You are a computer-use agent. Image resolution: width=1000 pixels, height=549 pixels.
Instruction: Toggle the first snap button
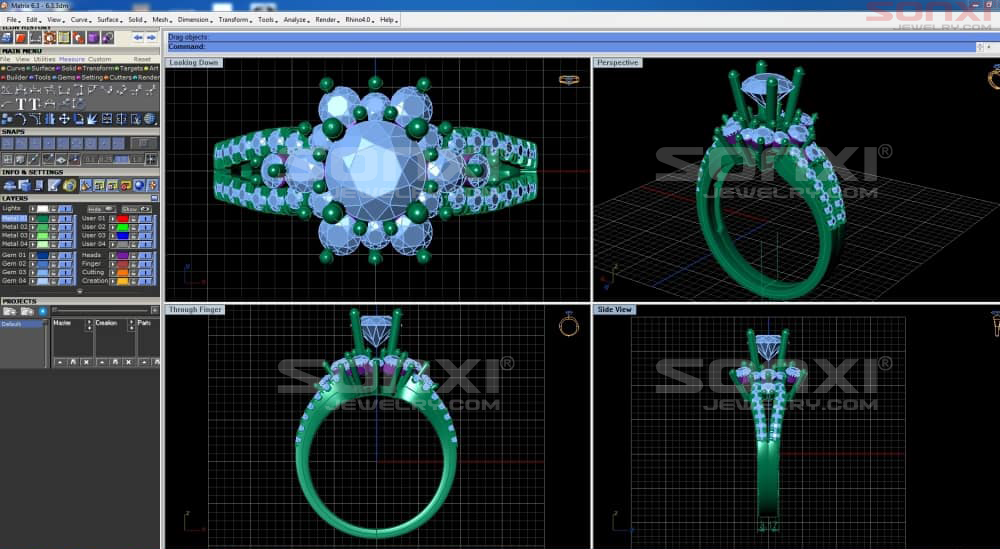[x=7, y=143]
